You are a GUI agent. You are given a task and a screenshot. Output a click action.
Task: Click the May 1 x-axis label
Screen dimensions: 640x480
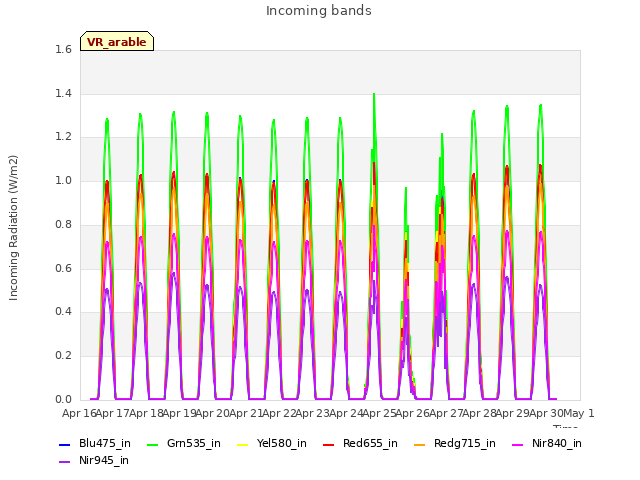578,413
